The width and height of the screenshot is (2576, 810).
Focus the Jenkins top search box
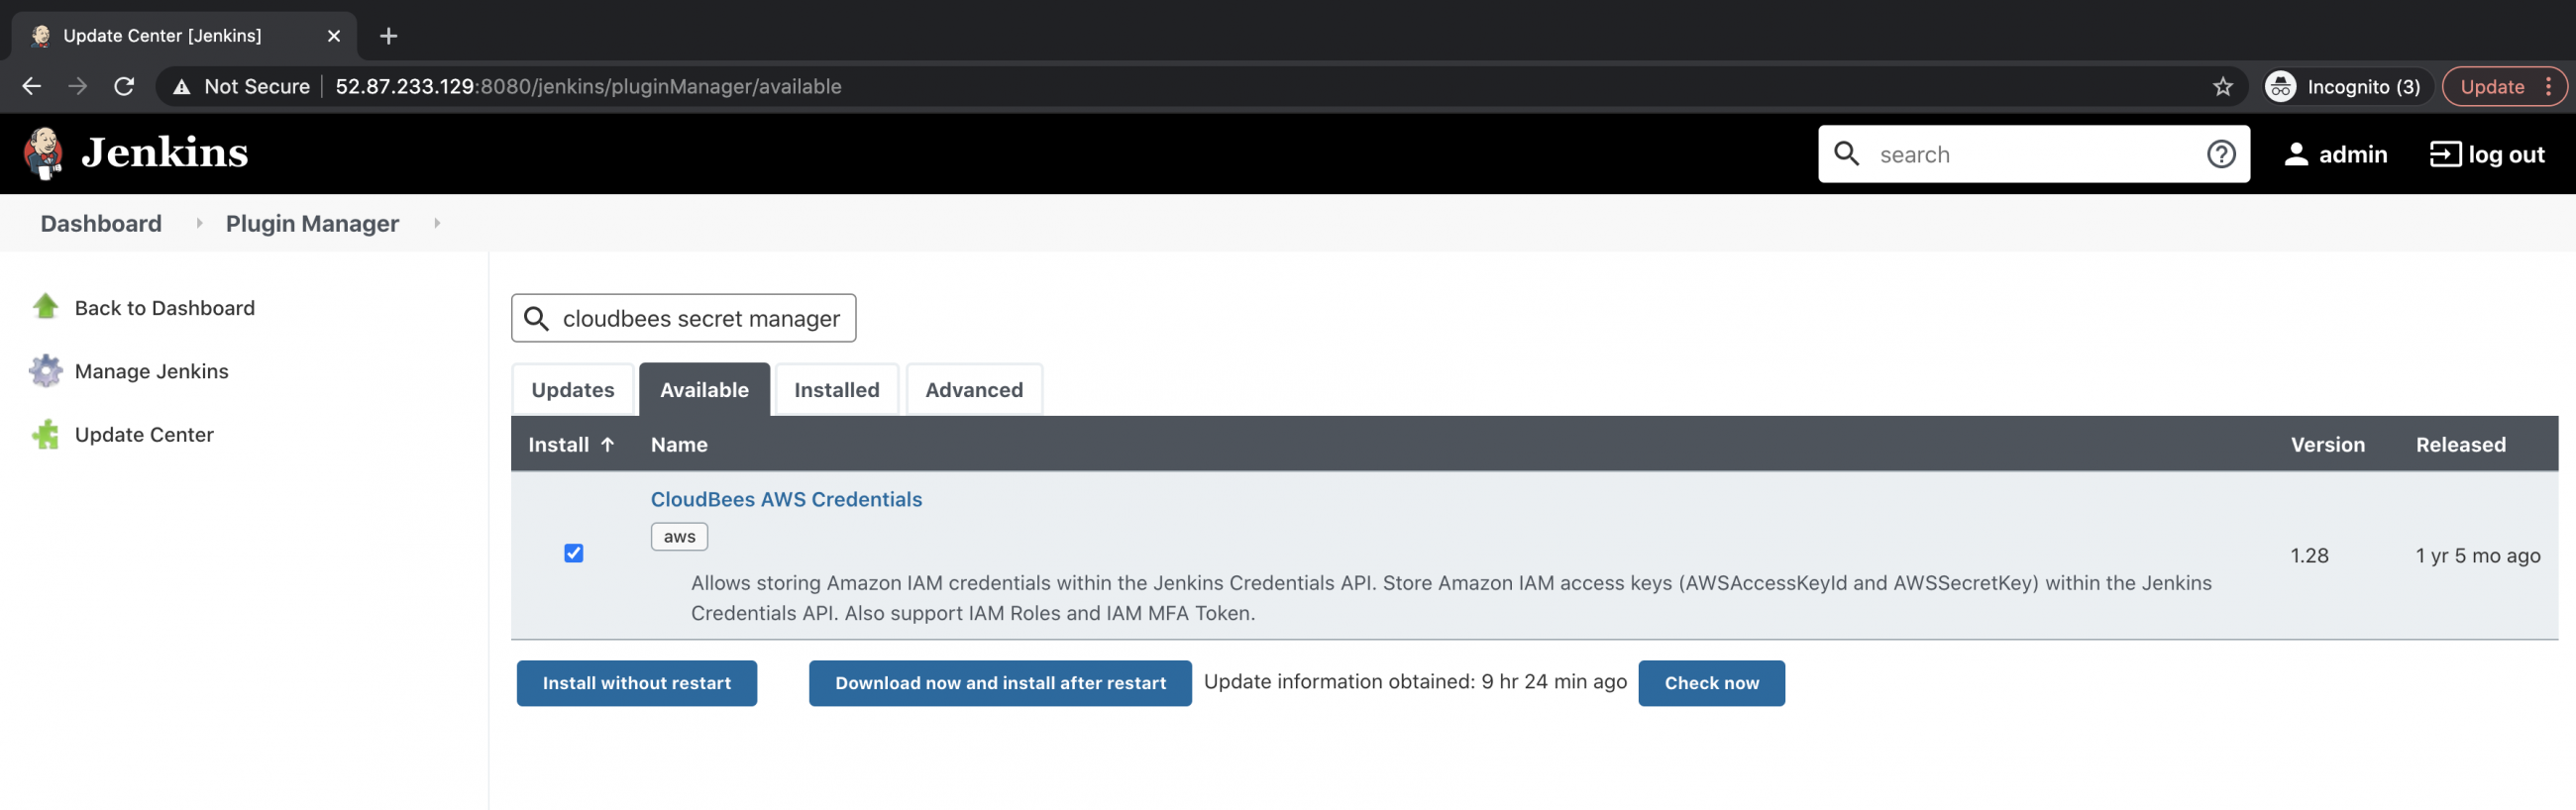pyautogui.click(x=2034, y=154)
